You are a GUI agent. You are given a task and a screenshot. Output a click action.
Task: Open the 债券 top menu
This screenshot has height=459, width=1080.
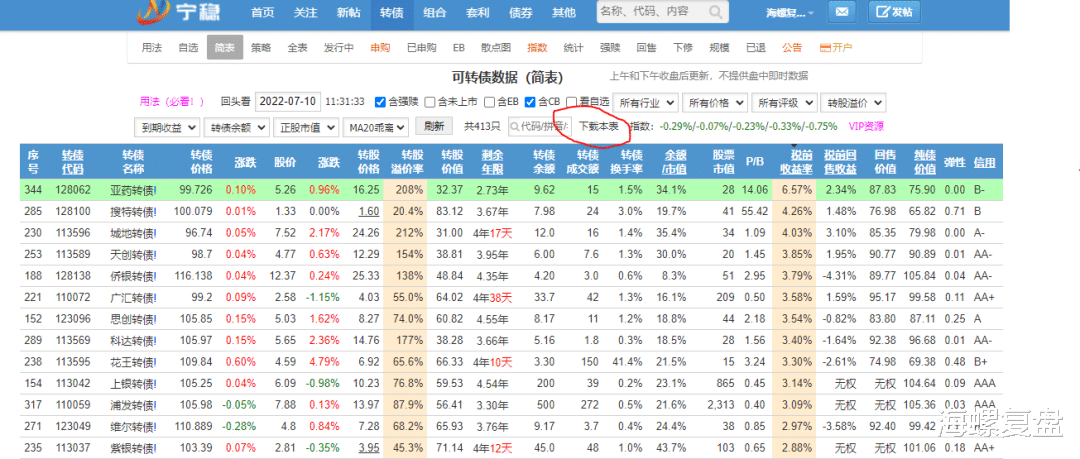tap(520, 12)
